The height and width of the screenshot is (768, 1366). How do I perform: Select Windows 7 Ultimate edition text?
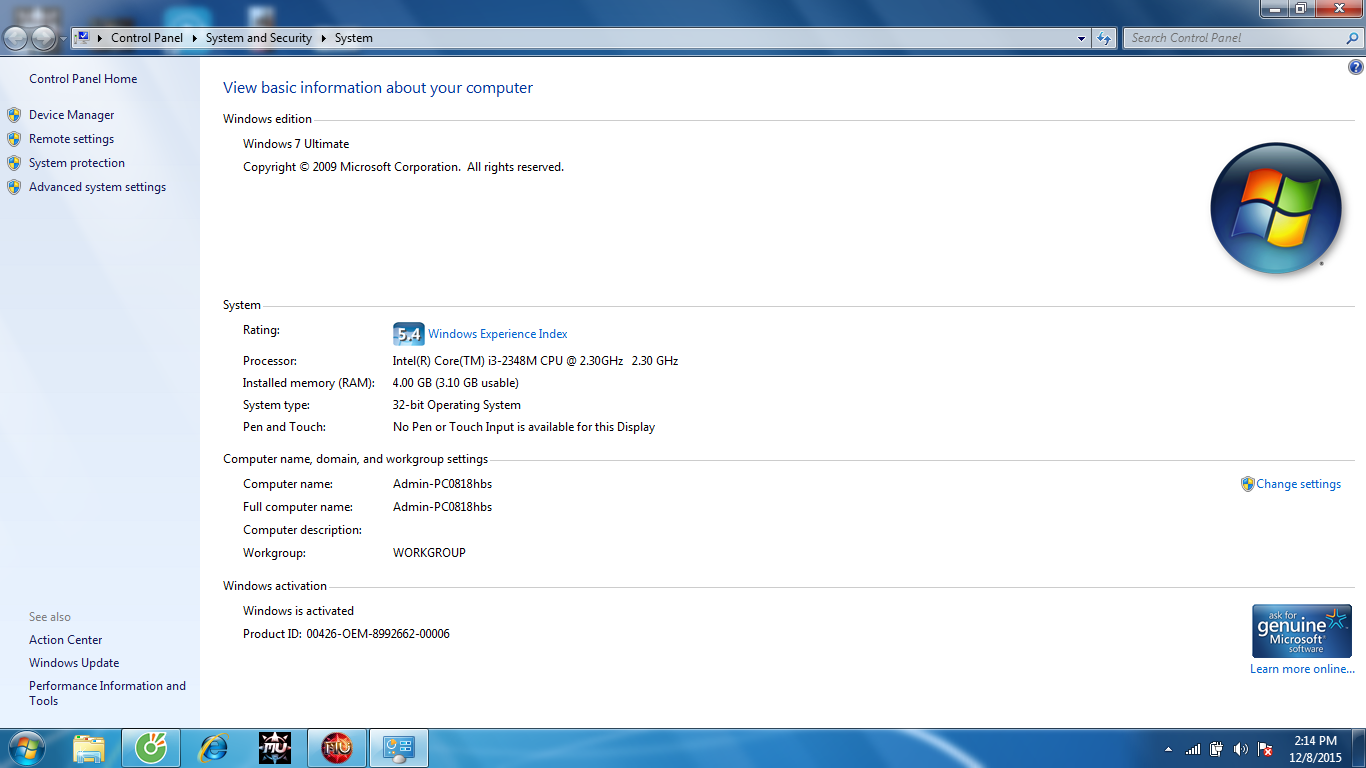(296, 144)
